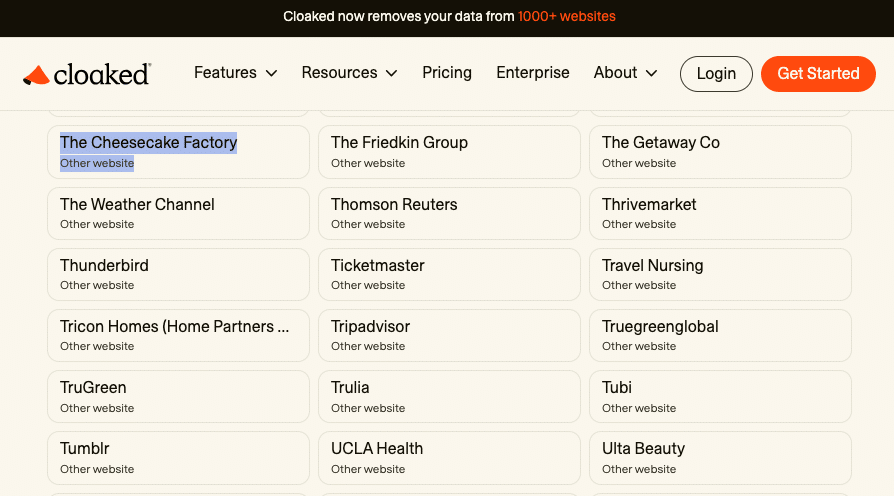Screen dimensions: 894x496
Task: Select the Thomson Reuters card
Action: coord(449,214)
